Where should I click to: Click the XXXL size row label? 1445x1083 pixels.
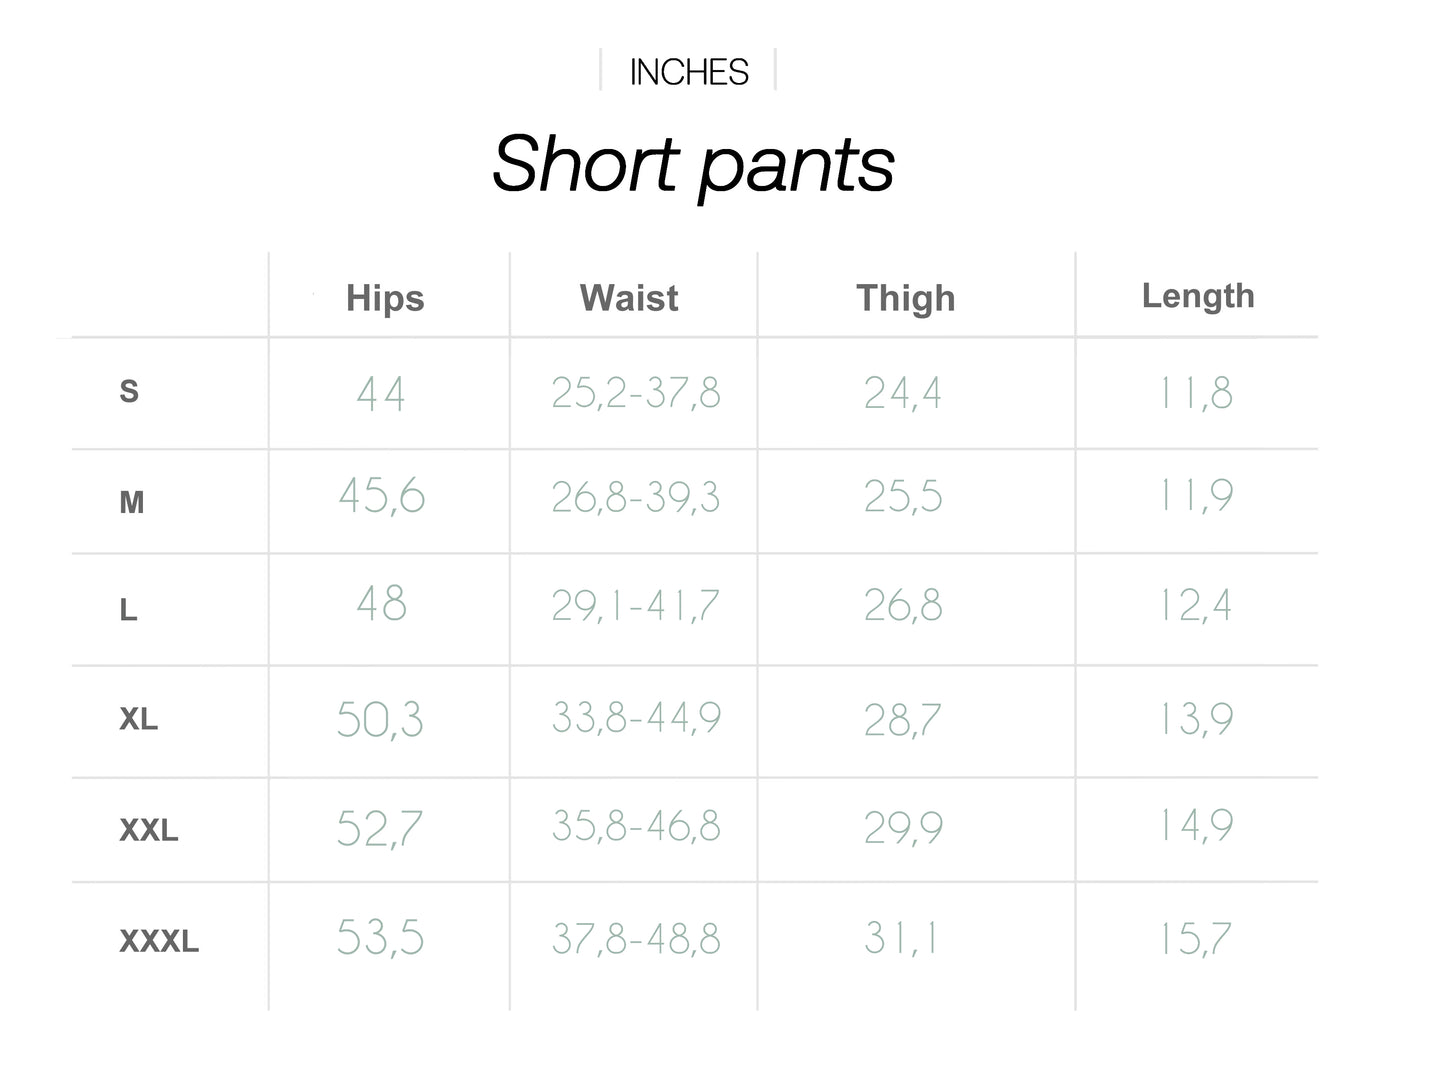[159, 941]
